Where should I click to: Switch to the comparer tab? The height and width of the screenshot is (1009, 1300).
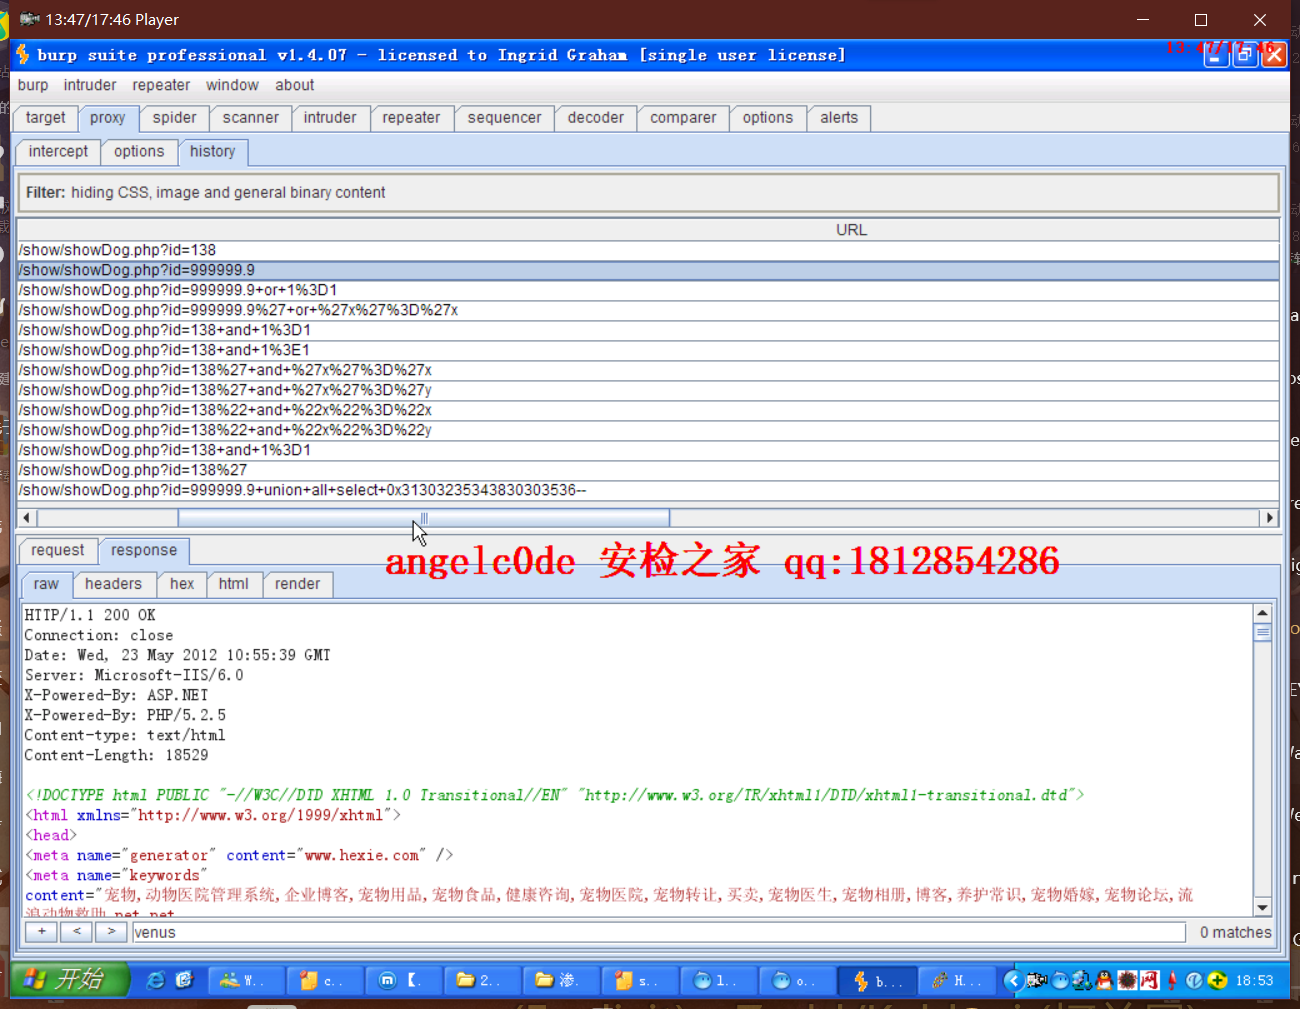(683, 118)
